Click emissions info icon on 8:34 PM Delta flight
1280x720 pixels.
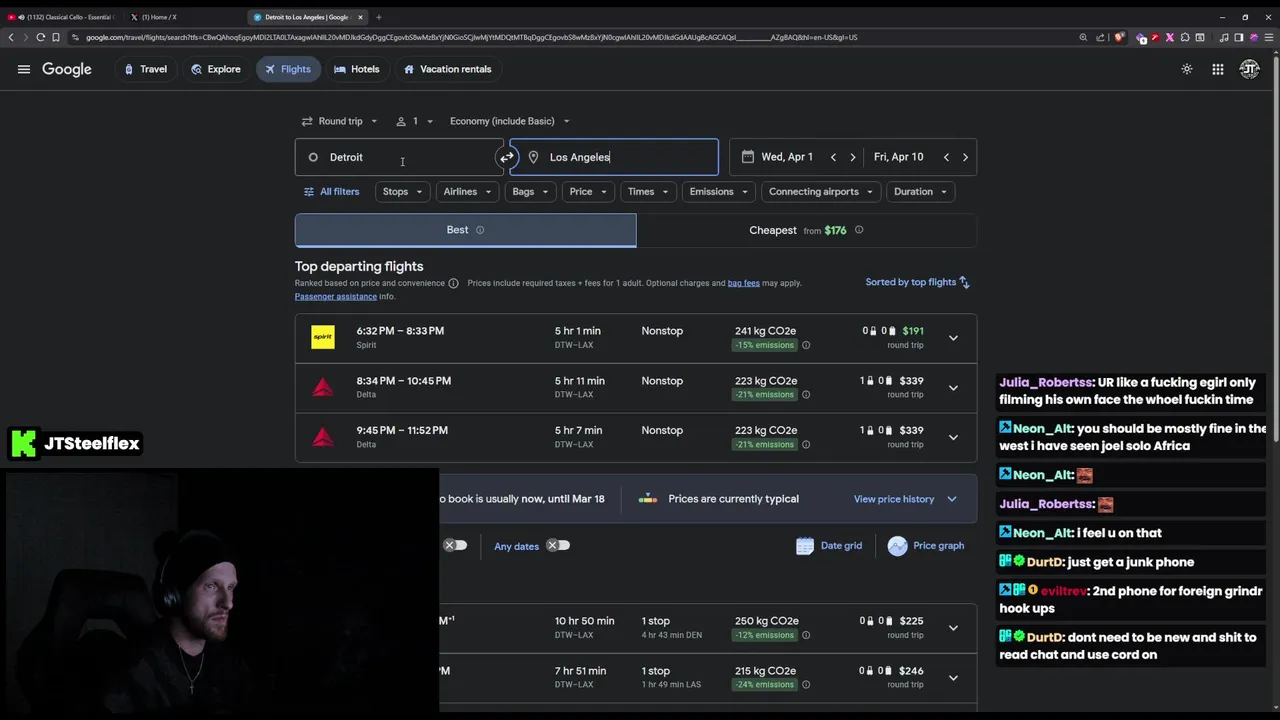tap(806, 395)
